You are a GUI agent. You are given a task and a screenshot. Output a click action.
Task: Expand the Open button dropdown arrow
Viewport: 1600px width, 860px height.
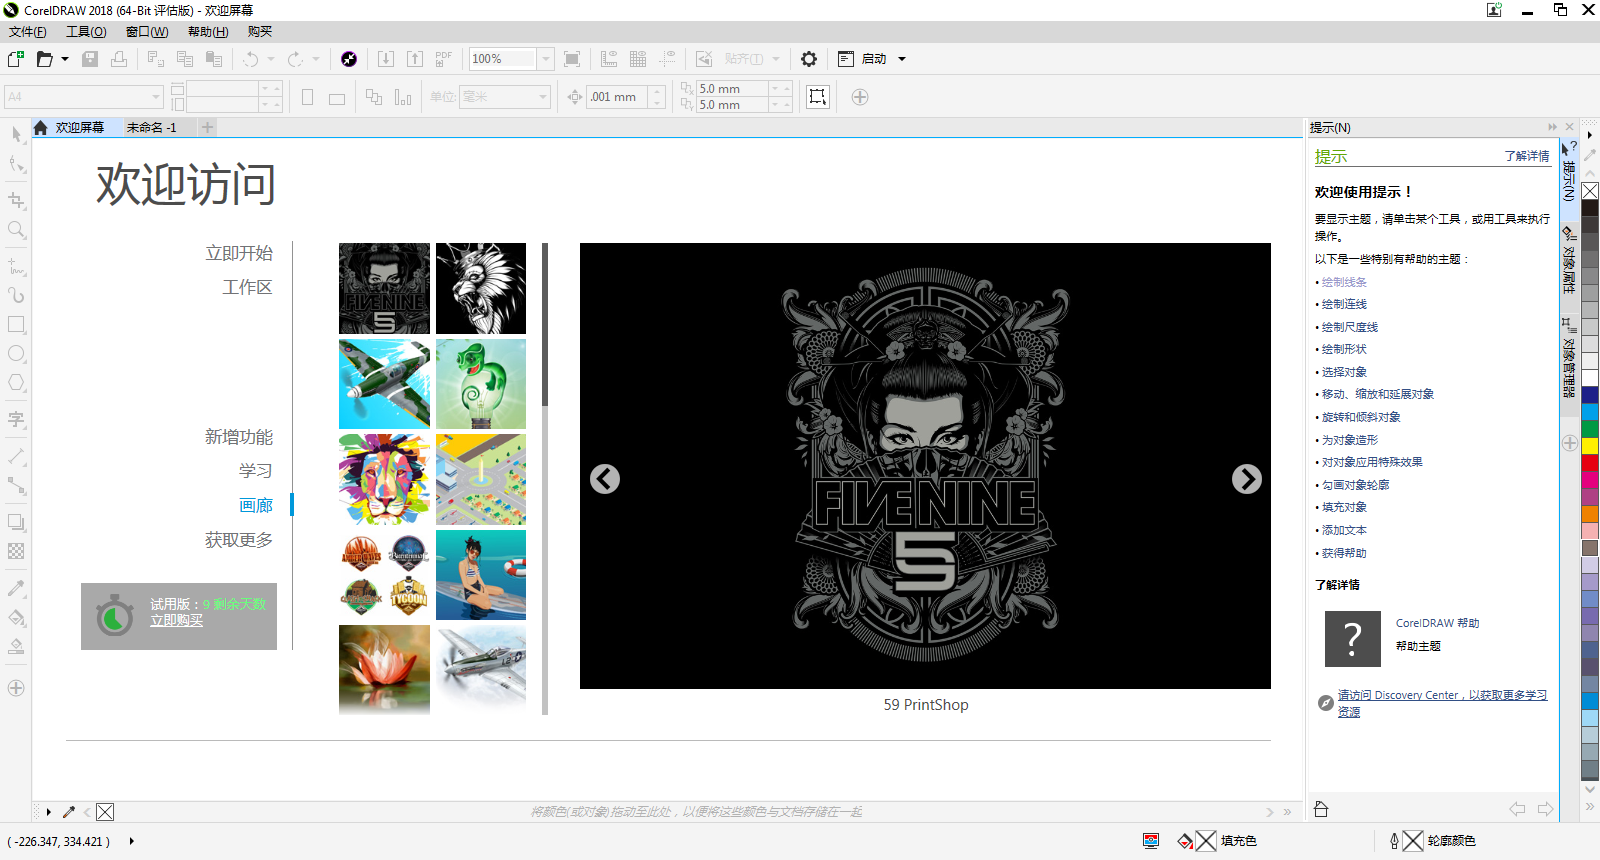tap(65, 59)
